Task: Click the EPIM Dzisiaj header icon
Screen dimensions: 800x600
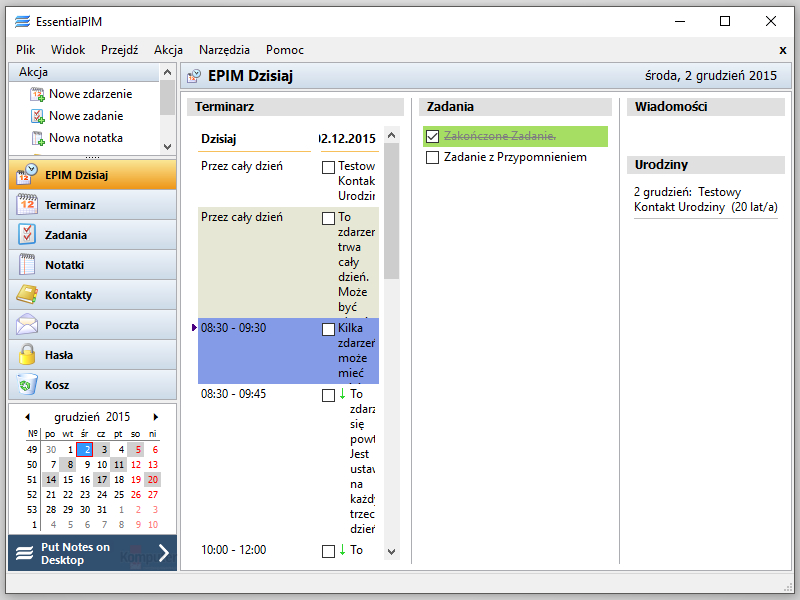Action: (x=194, y=76)
